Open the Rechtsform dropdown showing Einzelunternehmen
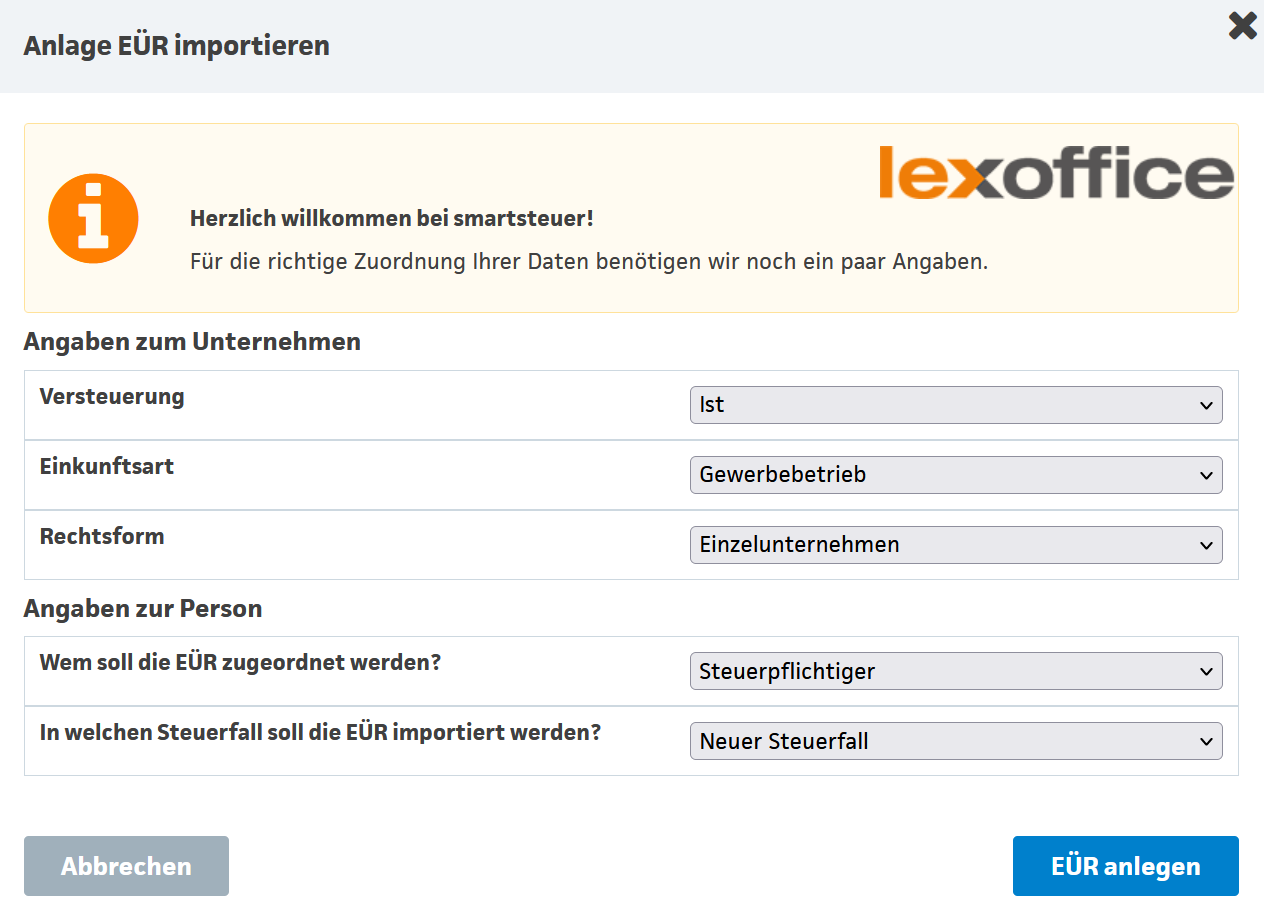1264x919 pixels. (x=955, y=545)
